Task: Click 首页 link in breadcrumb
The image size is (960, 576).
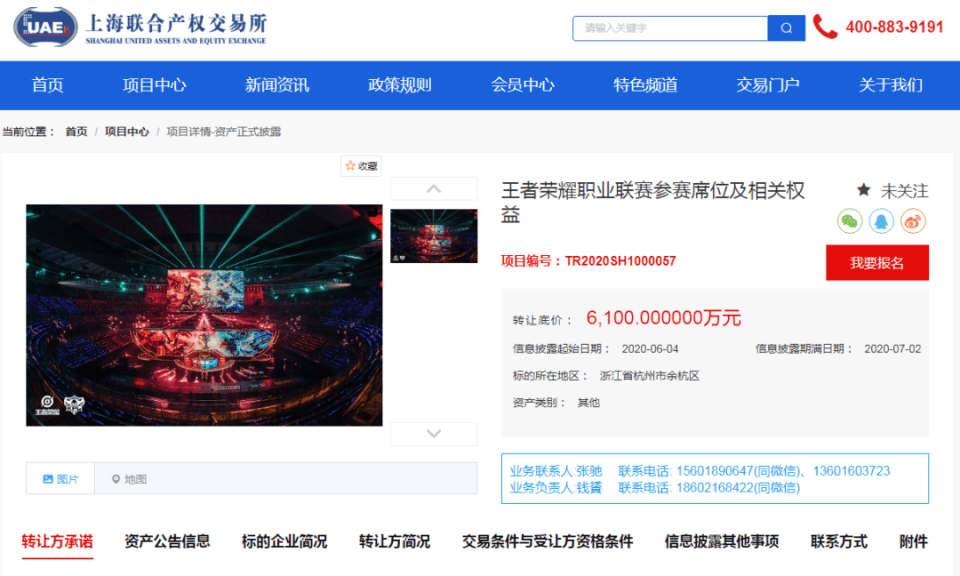Action: pos(77,132)
